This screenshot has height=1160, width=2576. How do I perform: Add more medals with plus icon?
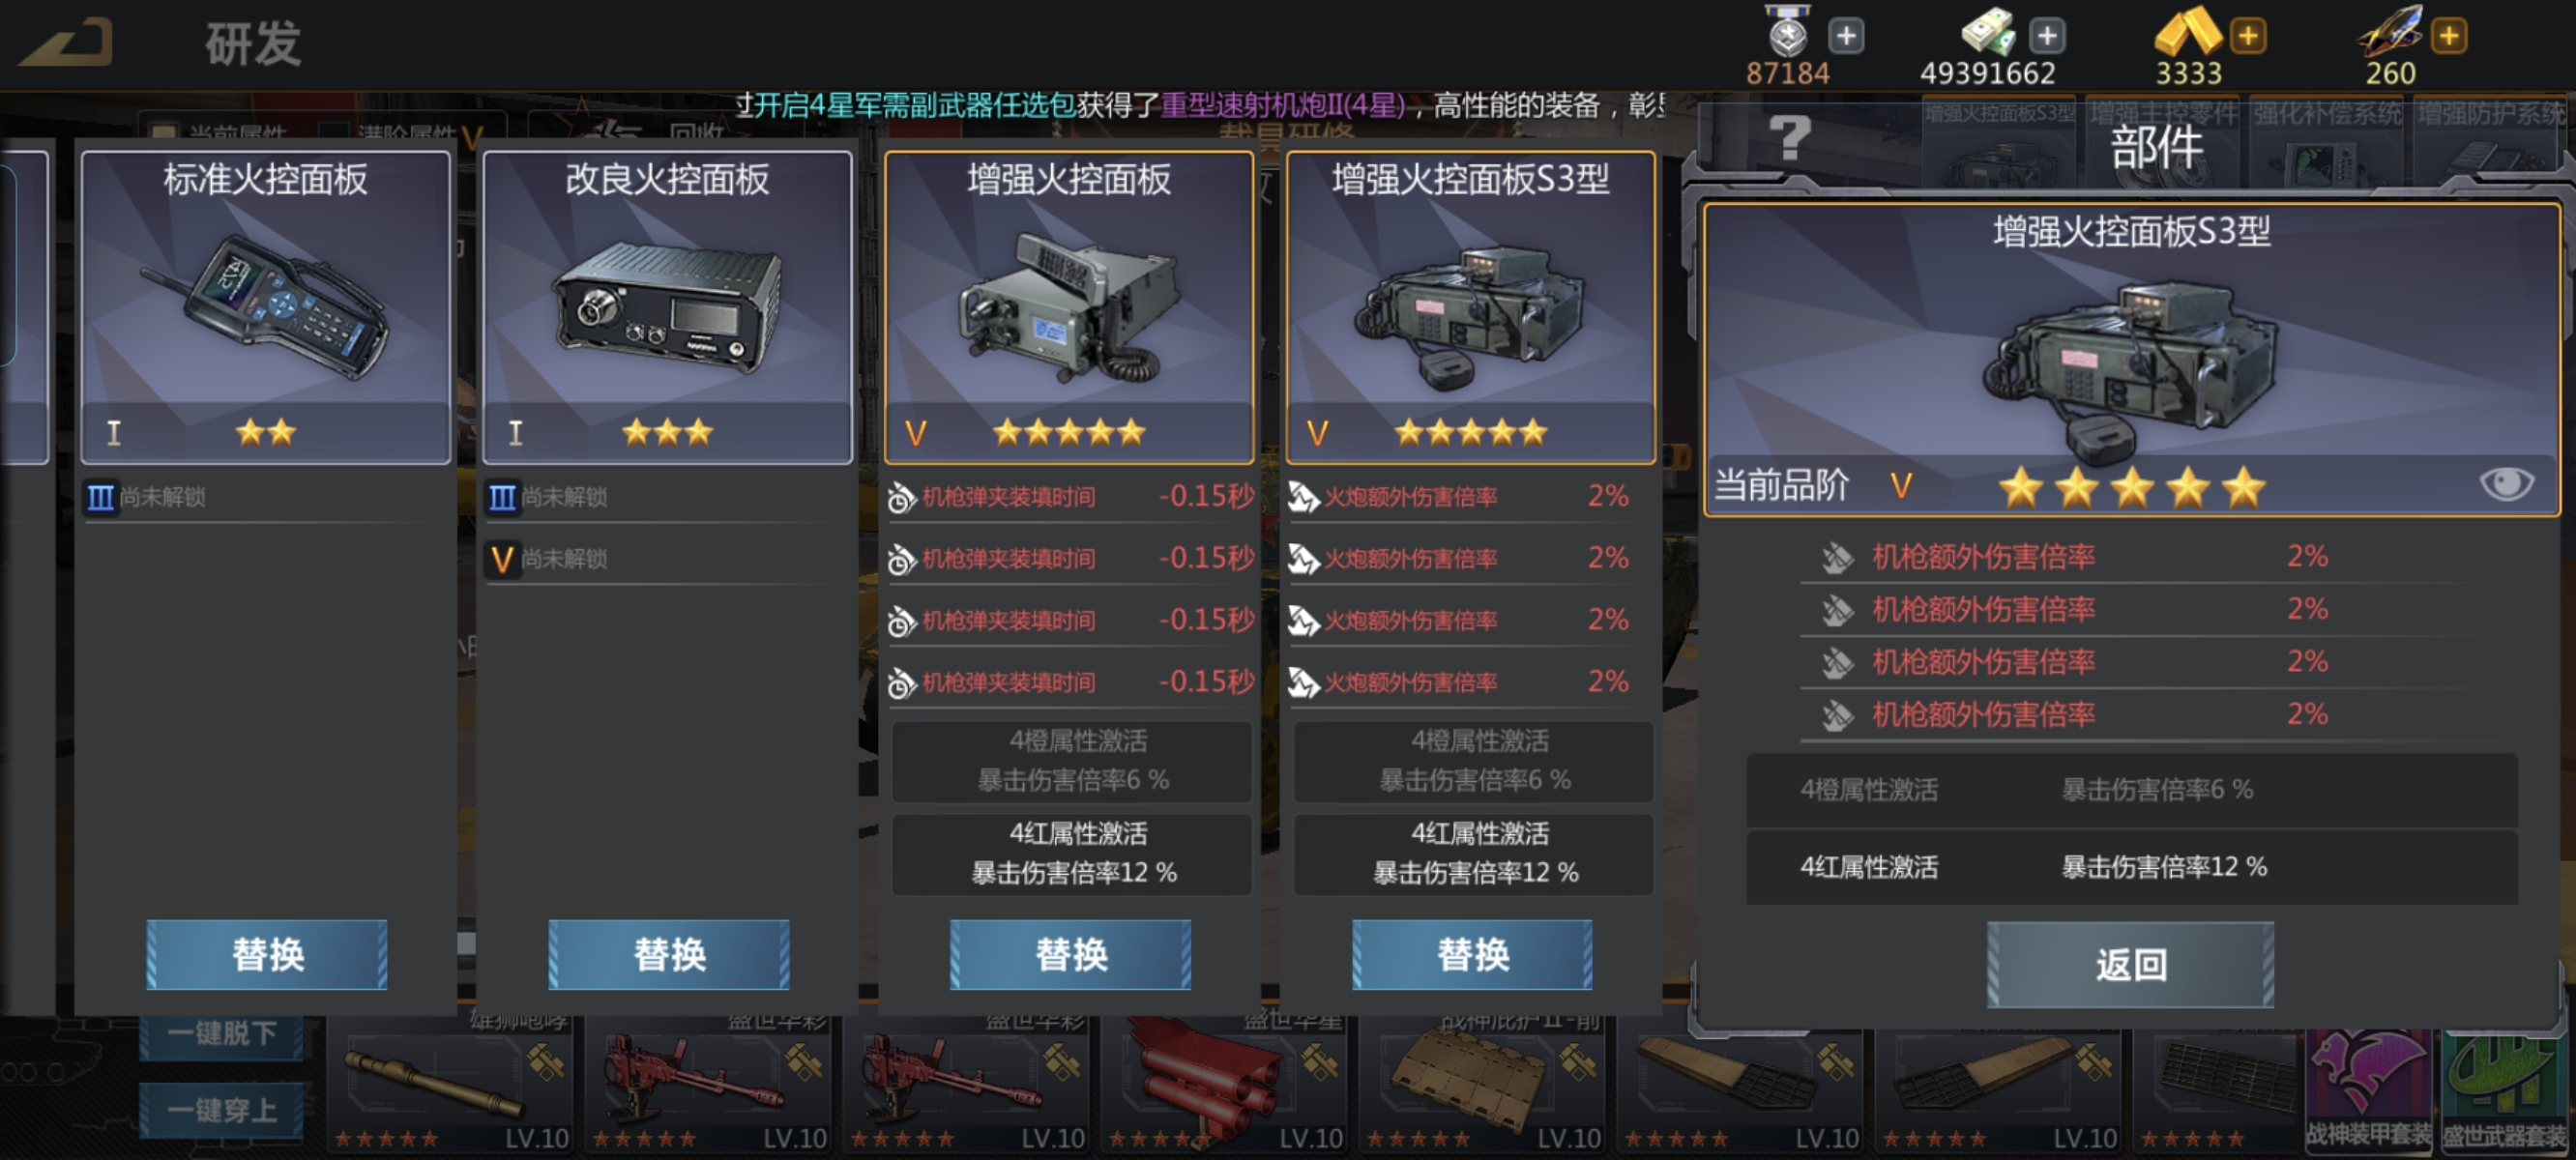tap(1845, 37)
